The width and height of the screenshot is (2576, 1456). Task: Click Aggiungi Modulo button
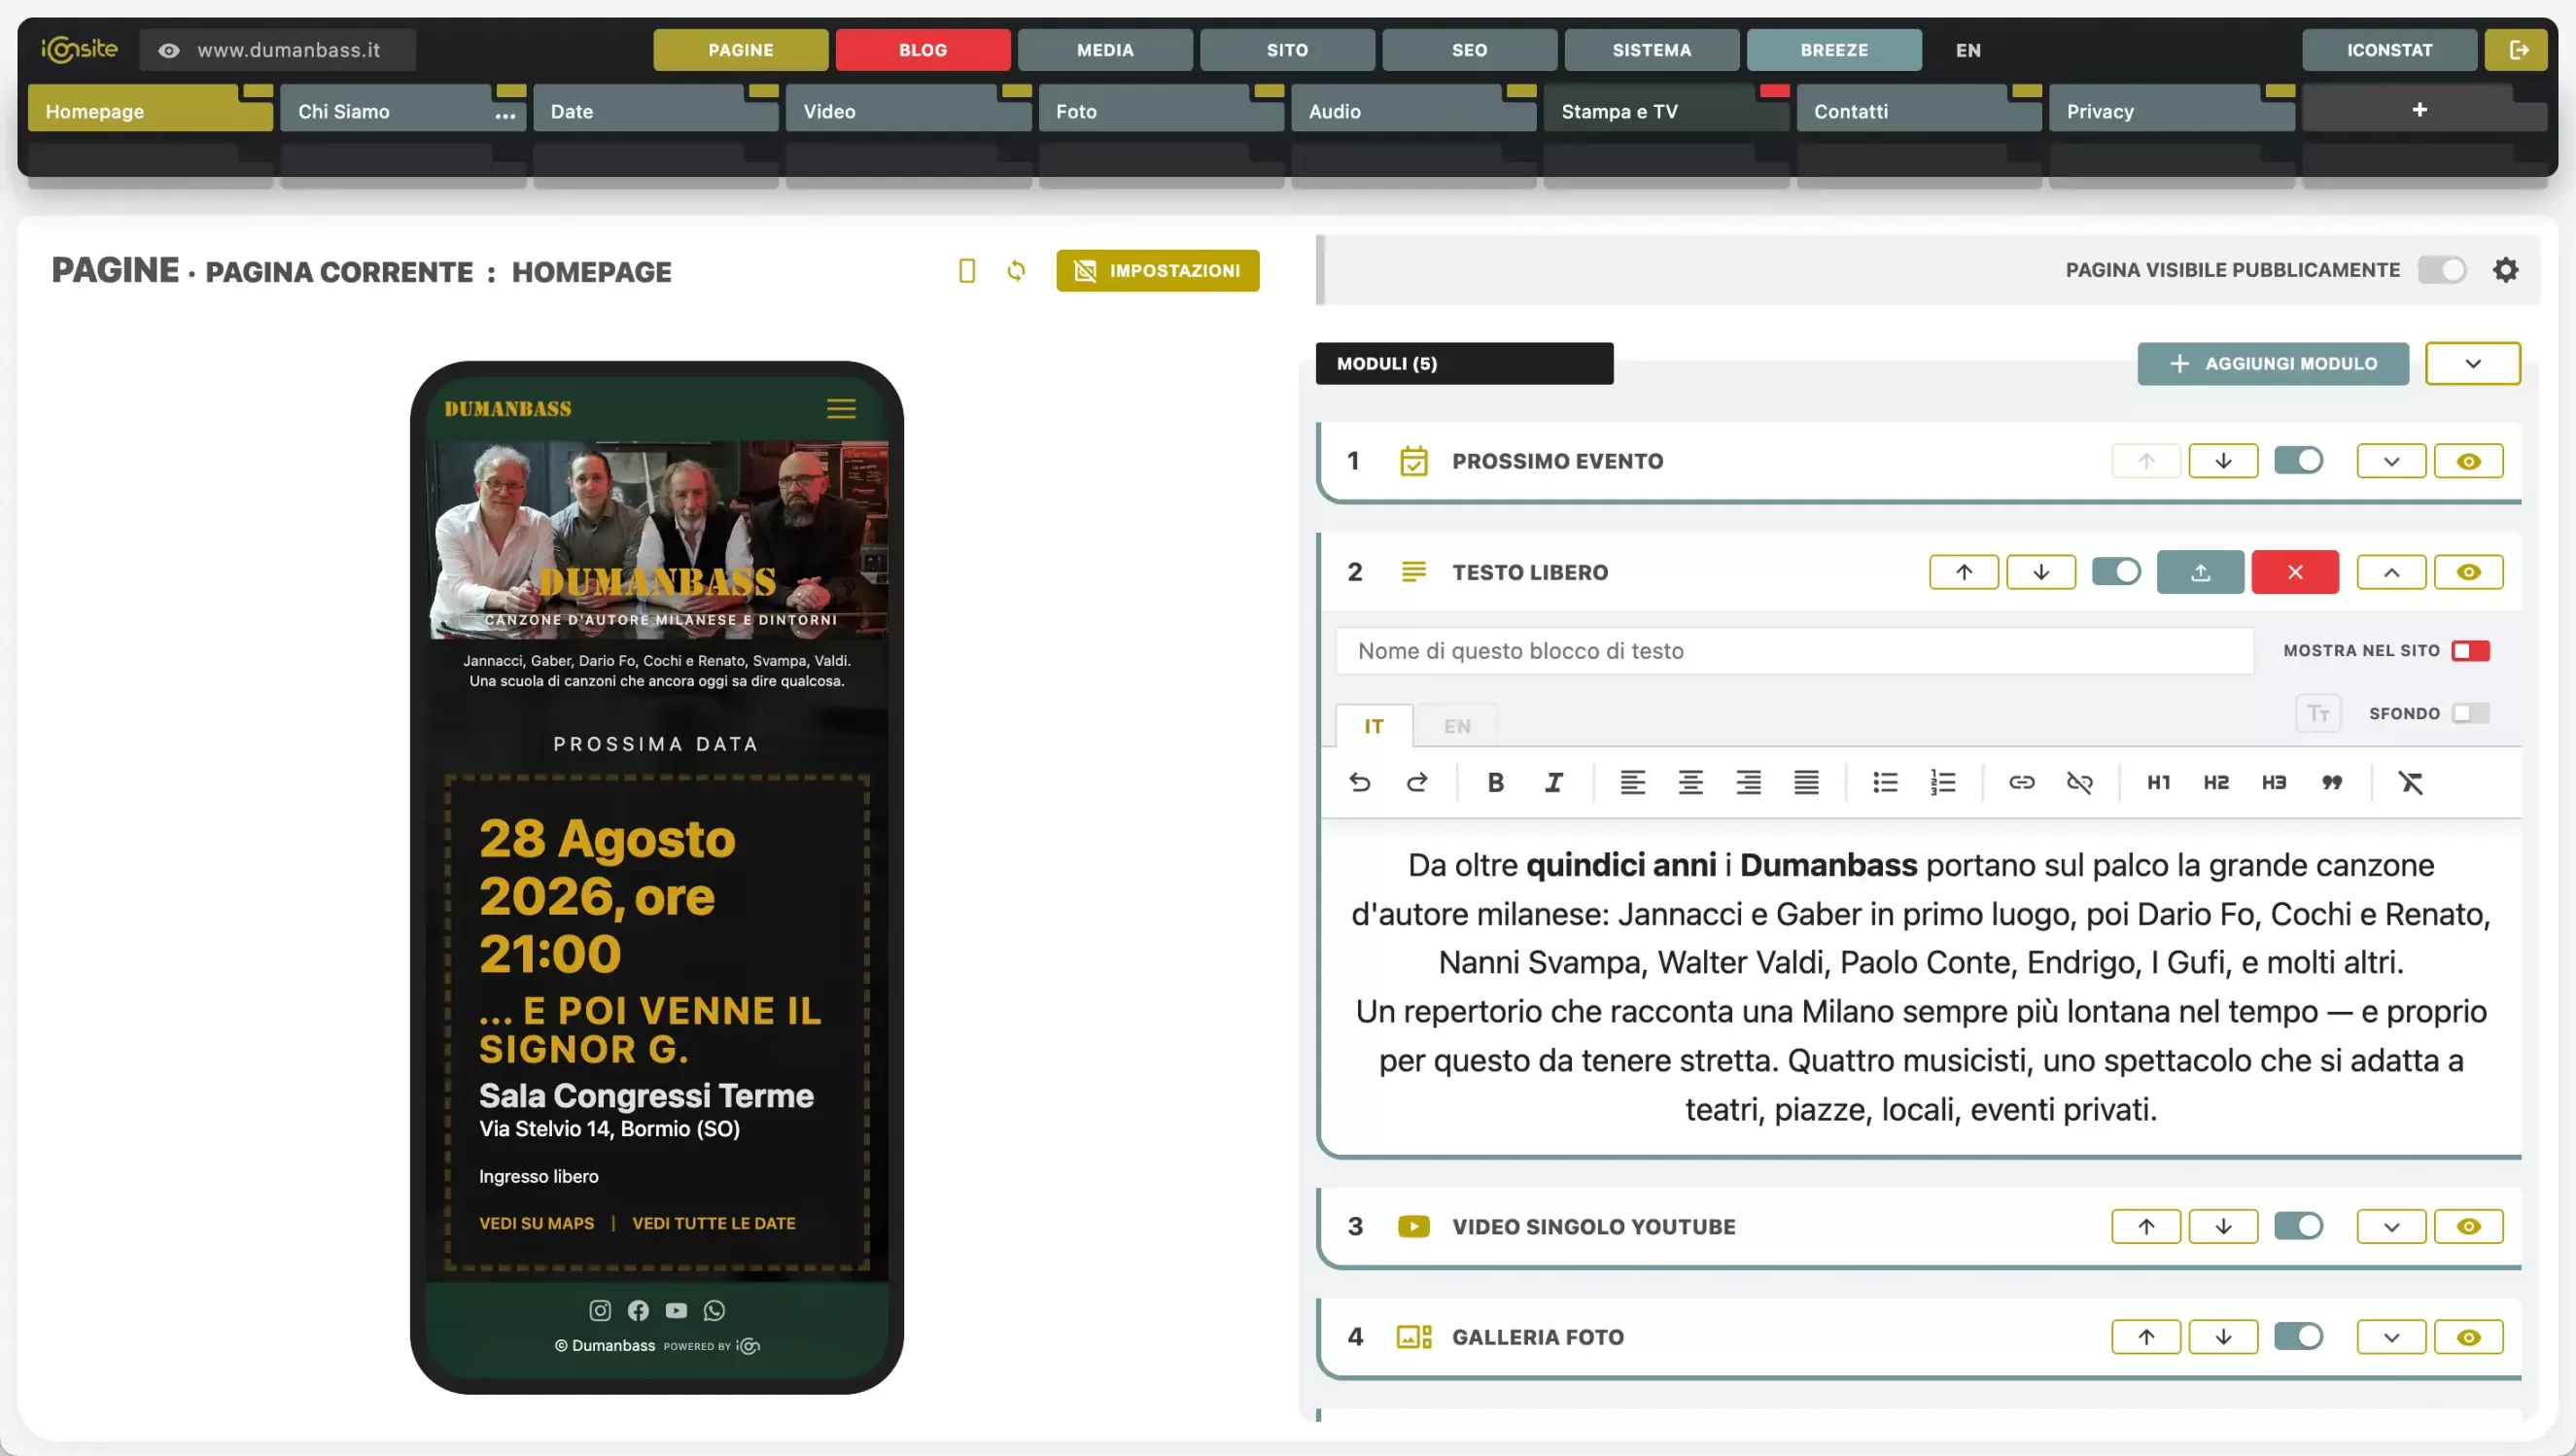[x=2272, y=364]
